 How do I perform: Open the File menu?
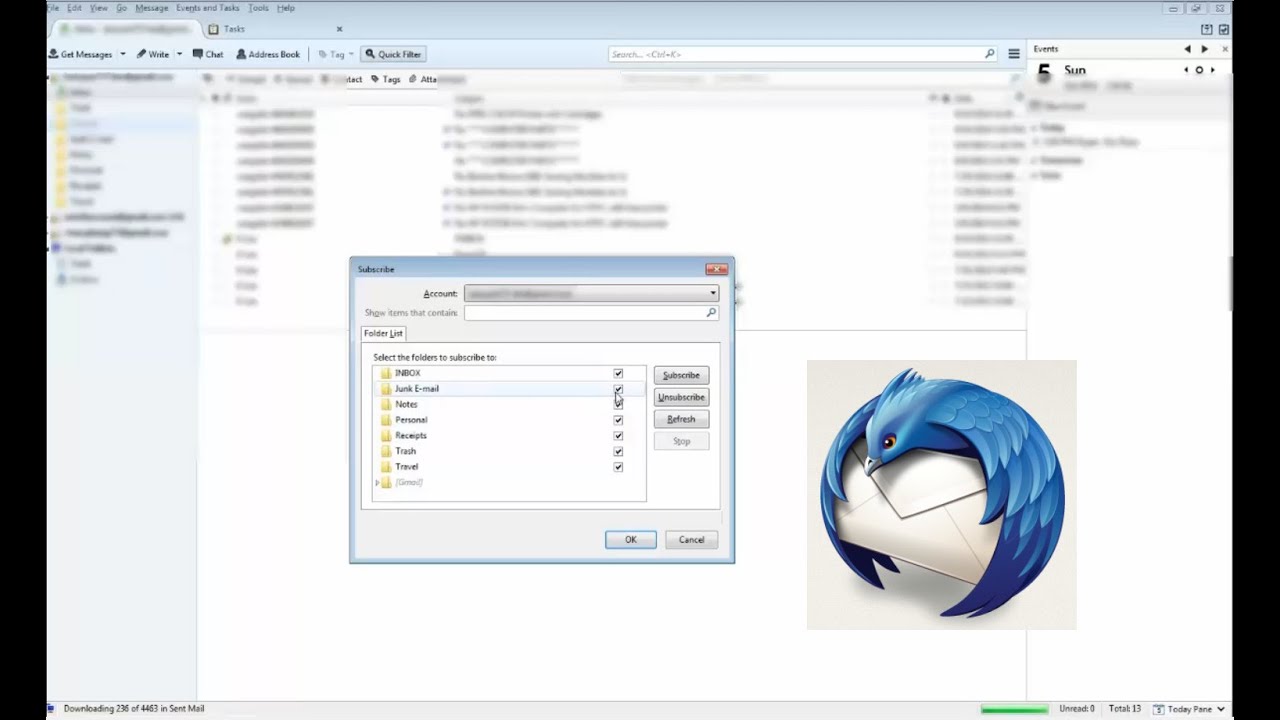pyautogui.click(x=52, y=8)
